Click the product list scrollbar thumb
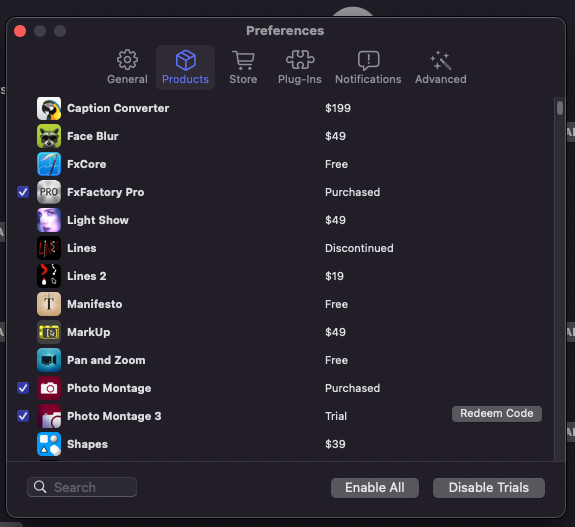575x527 pixels. 560,108
